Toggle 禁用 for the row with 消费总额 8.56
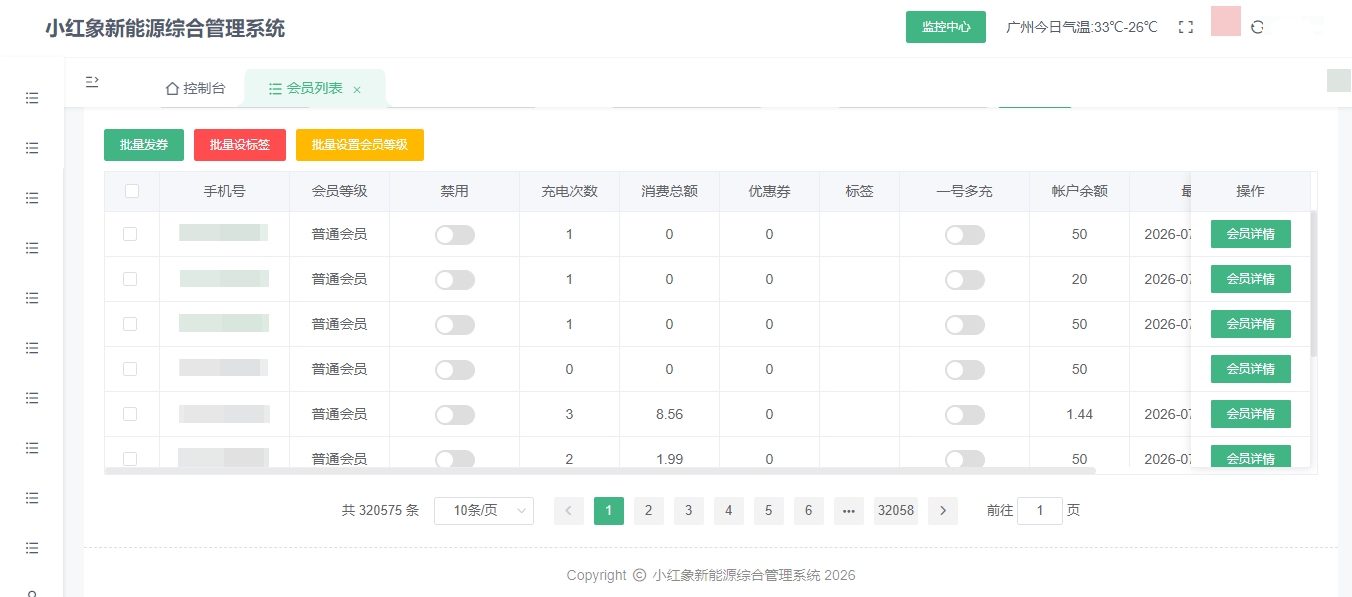Screen dimensions: 1352x597 [x=455, y=415]
